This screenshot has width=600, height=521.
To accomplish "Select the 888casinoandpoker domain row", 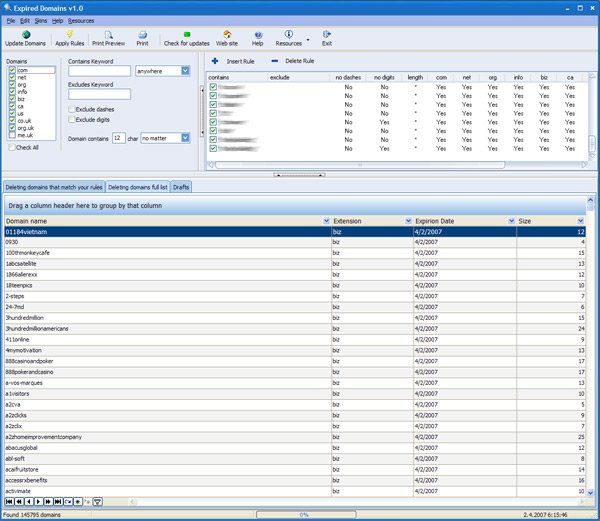I will click(295, 361).
